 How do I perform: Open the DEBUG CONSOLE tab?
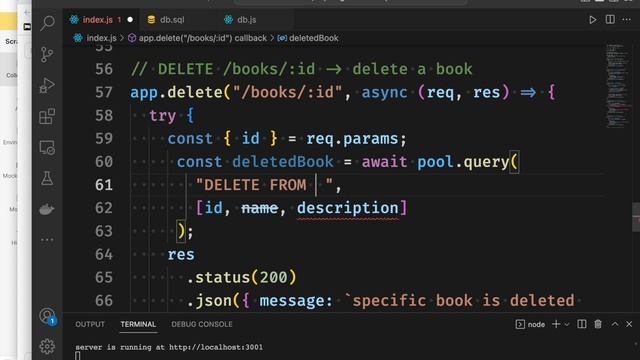coord(202,324)
